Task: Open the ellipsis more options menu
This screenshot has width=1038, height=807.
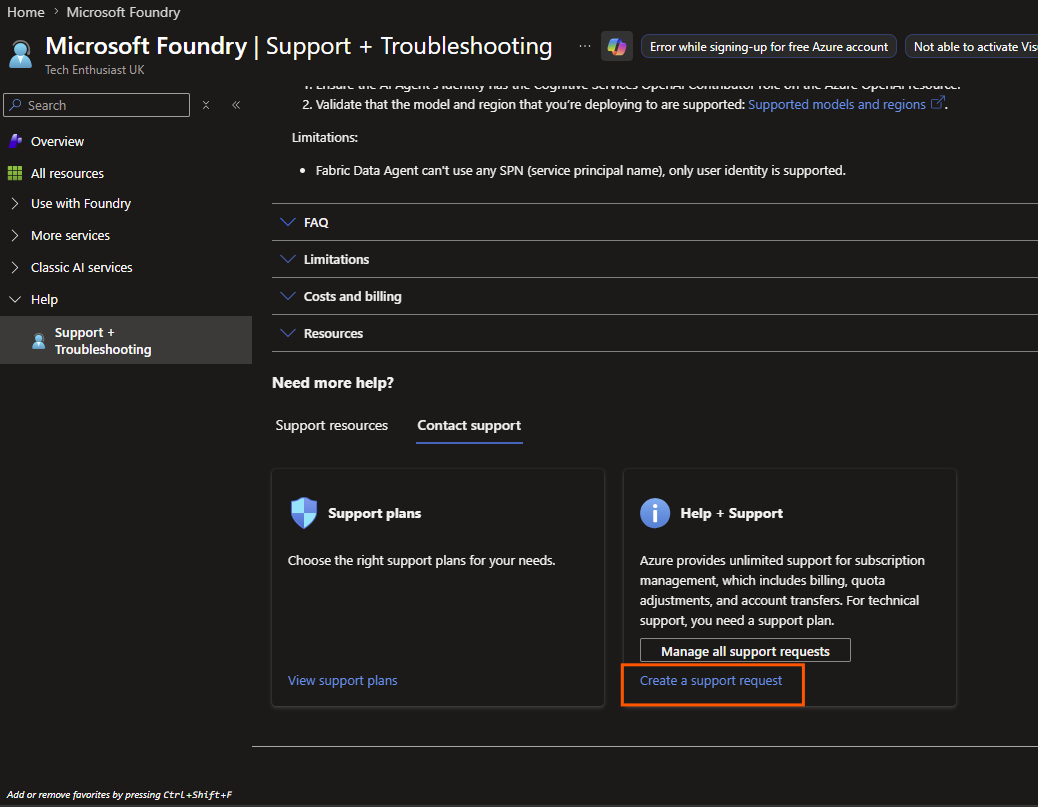Action: pos(585,46)
